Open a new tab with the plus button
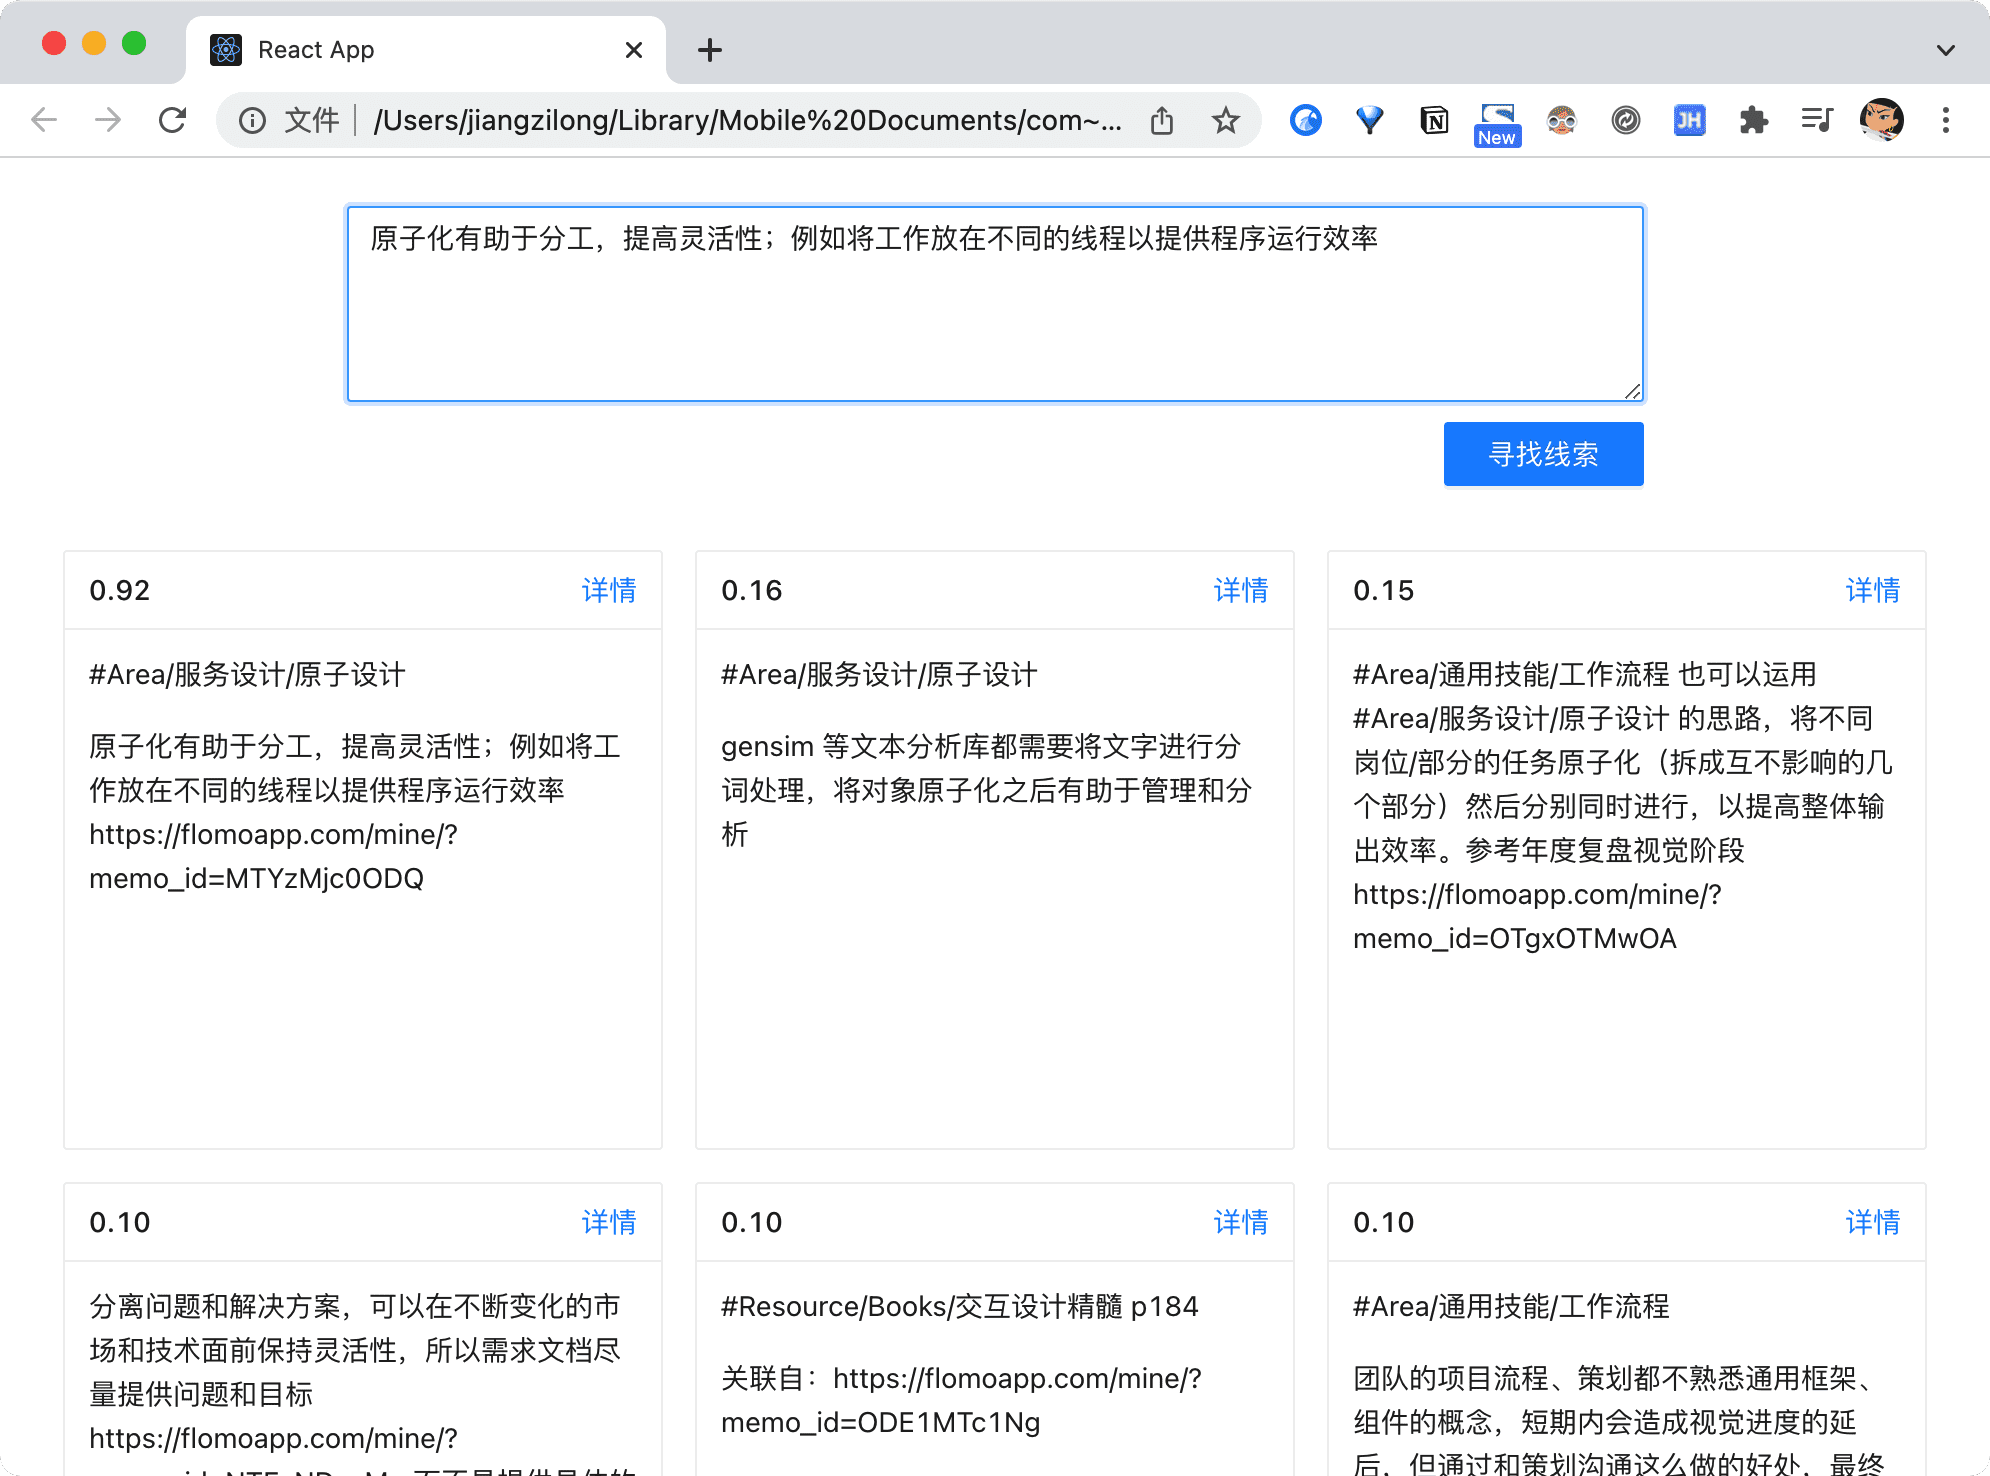 click(x=710, y=49)
